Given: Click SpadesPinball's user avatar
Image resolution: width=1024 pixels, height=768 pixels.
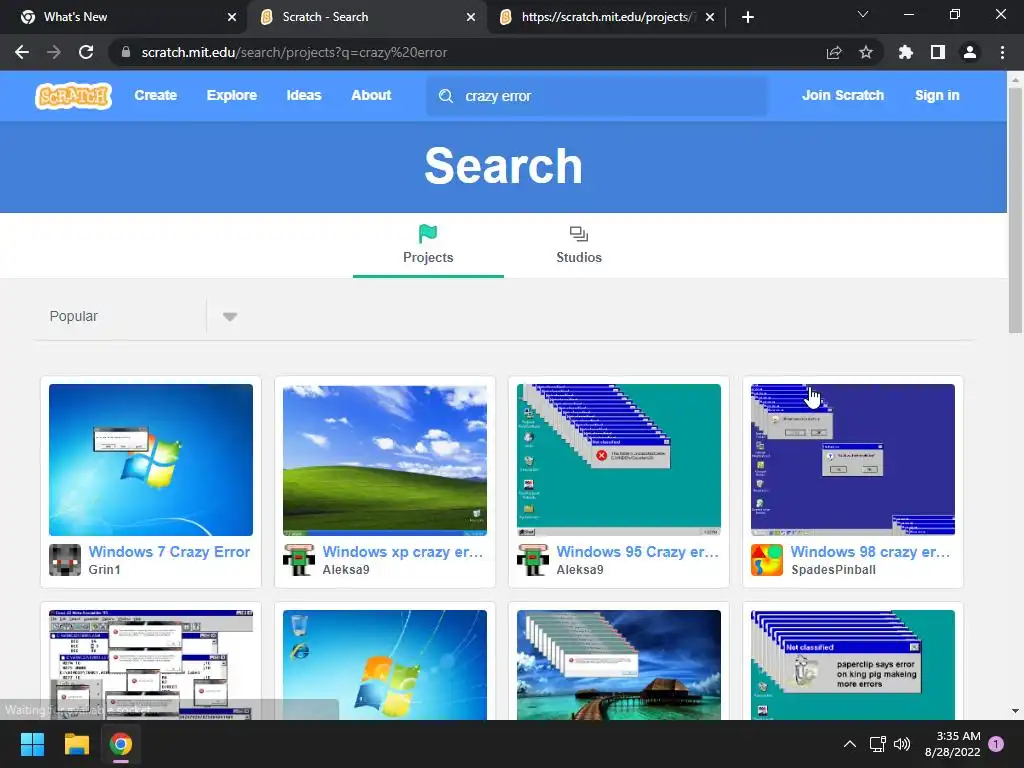Looking at the screenshot, I should pos(767,560).
